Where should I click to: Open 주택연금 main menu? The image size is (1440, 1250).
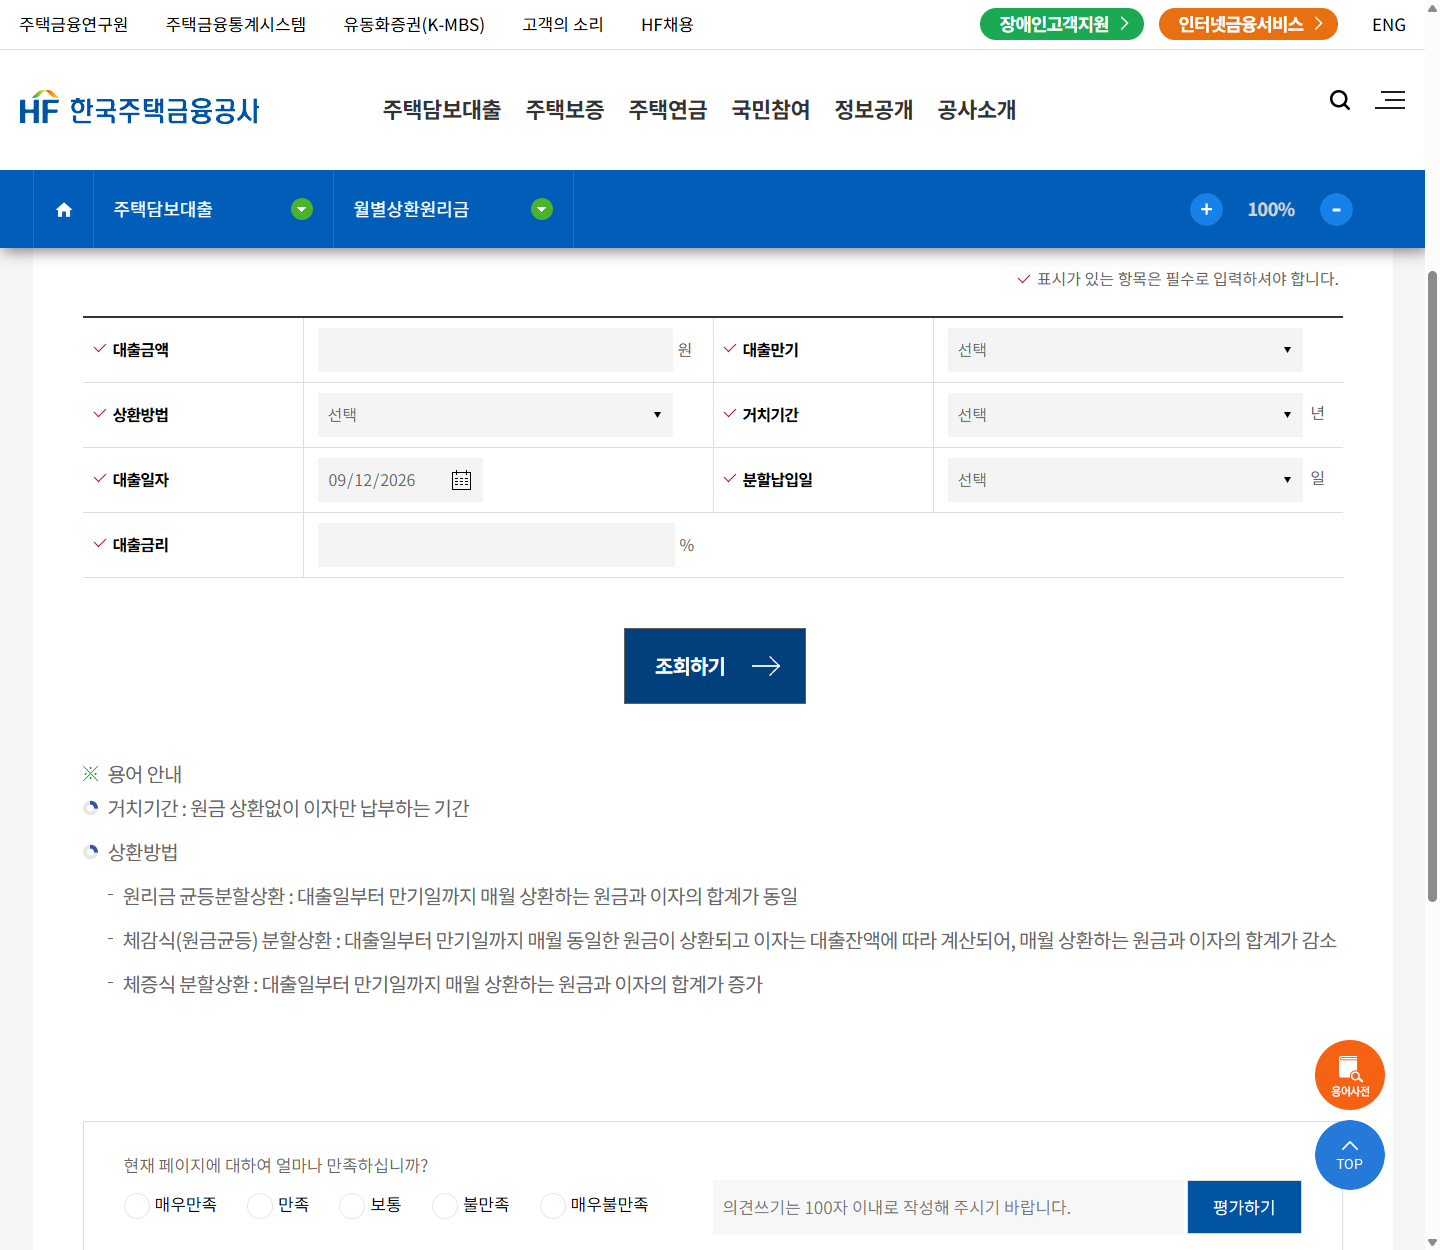668,110
